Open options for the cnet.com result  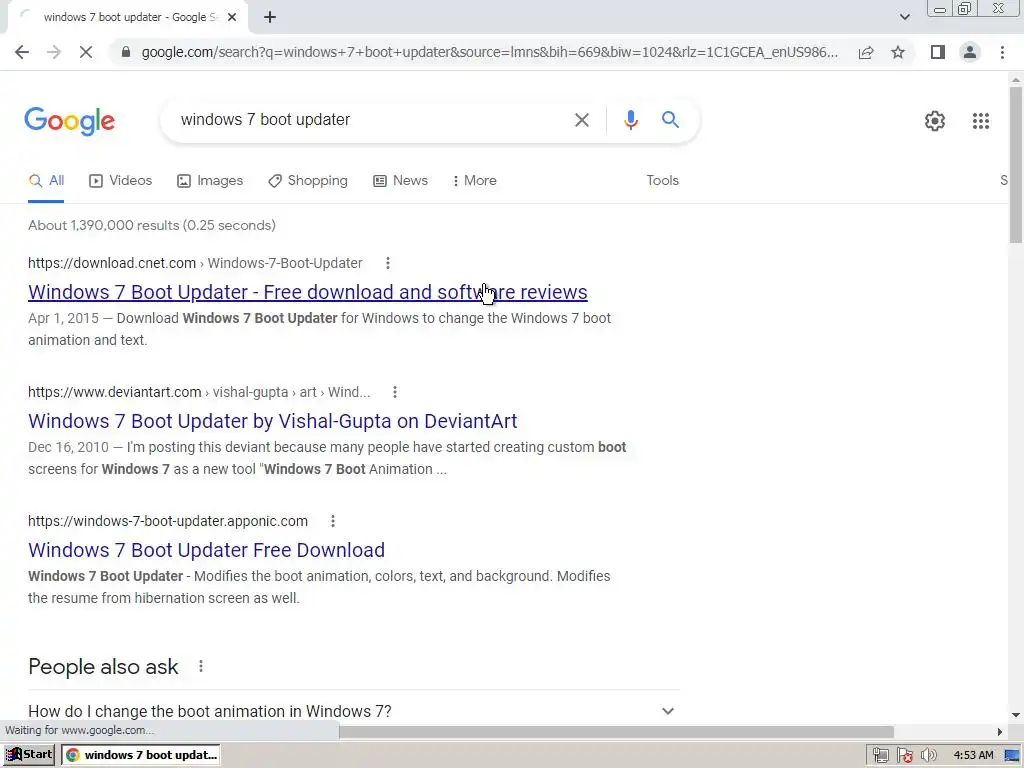pyautogui.click(x=388, y=263)
